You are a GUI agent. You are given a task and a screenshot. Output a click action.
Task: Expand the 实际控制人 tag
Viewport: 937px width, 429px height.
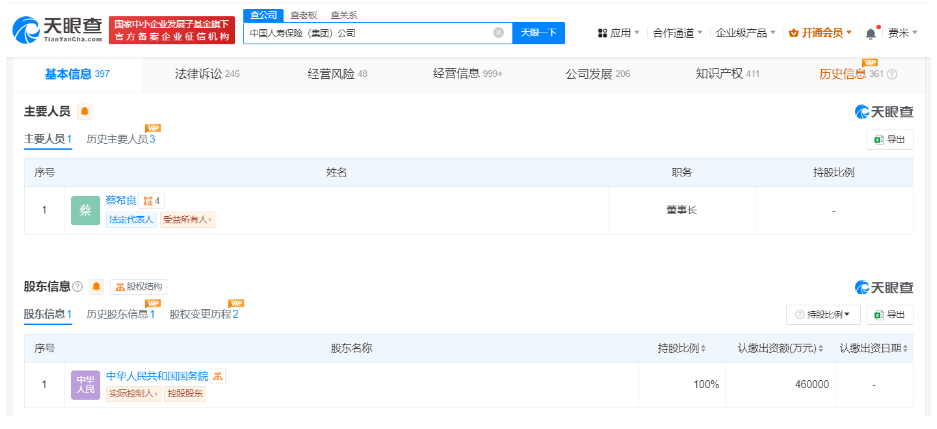pyautogui.click(x=134, y=394)
